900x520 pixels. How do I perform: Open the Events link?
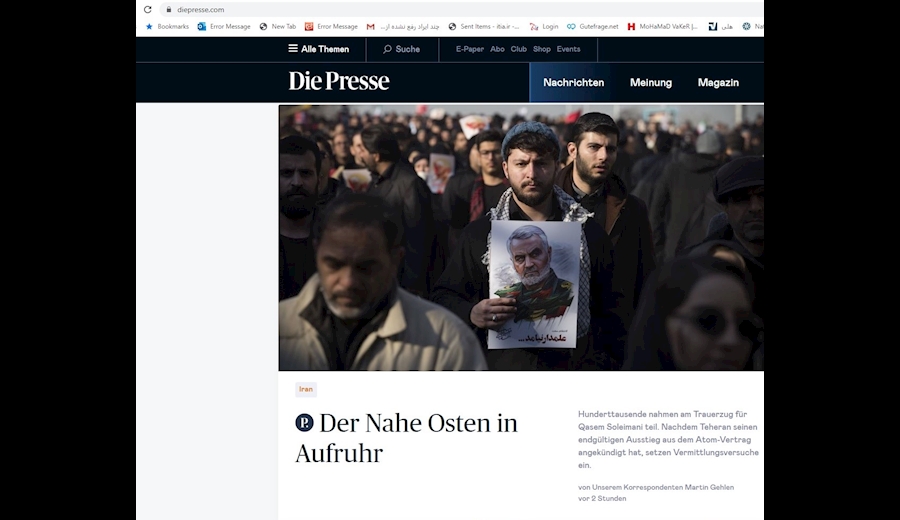568,49
